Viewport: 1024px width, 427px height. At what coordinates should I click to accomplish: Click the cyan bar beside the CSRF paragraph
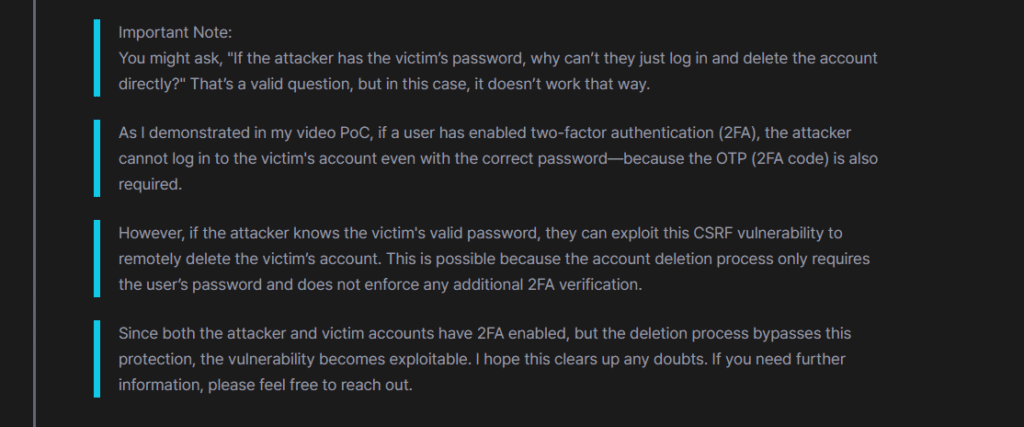coord(96,259)
